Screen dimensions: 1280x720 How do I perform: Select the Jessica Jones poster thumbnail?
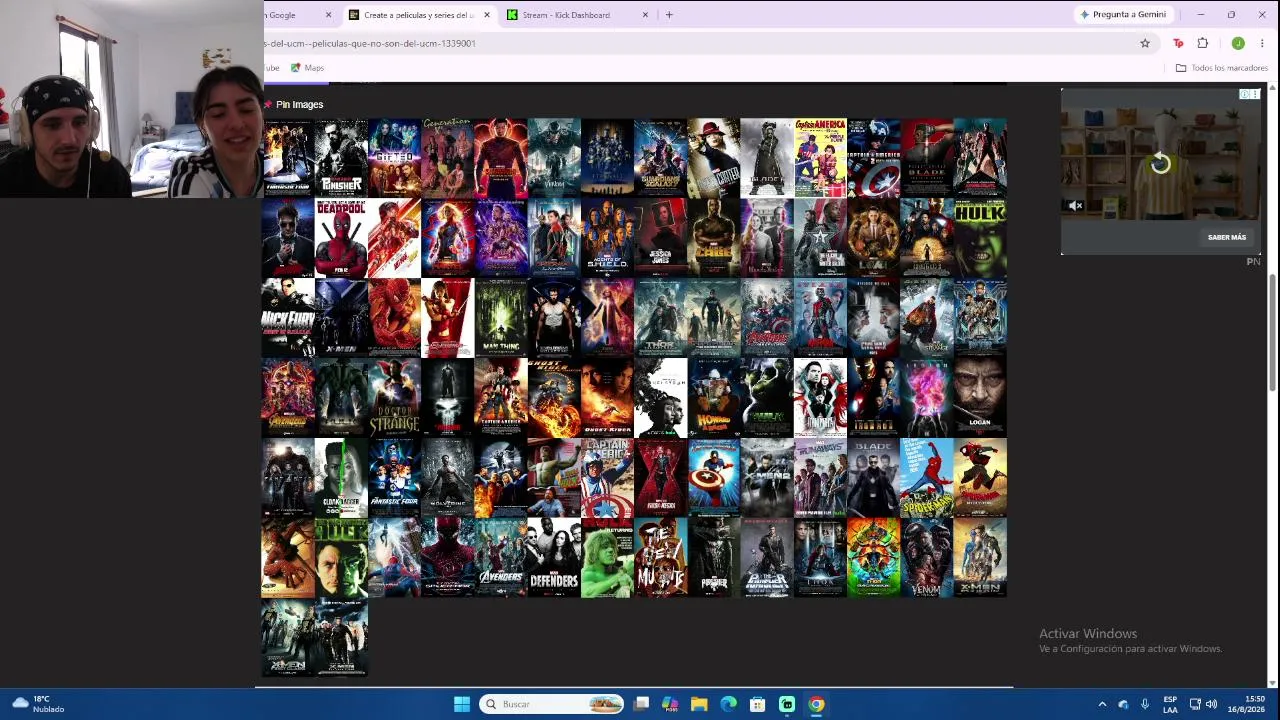(661, 238)
